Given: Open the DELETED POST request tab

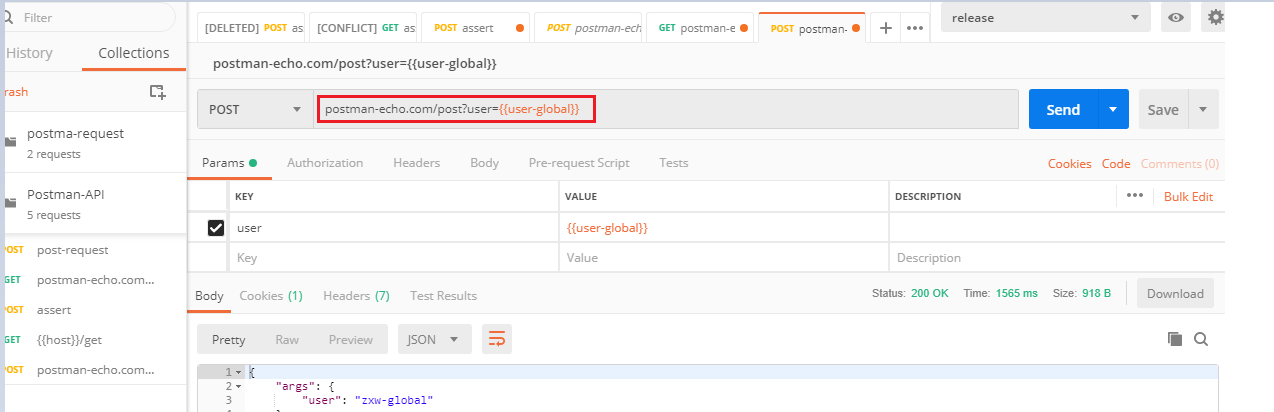Looking at the screenshot, I should pyautogui.click(x=252, y=28).
